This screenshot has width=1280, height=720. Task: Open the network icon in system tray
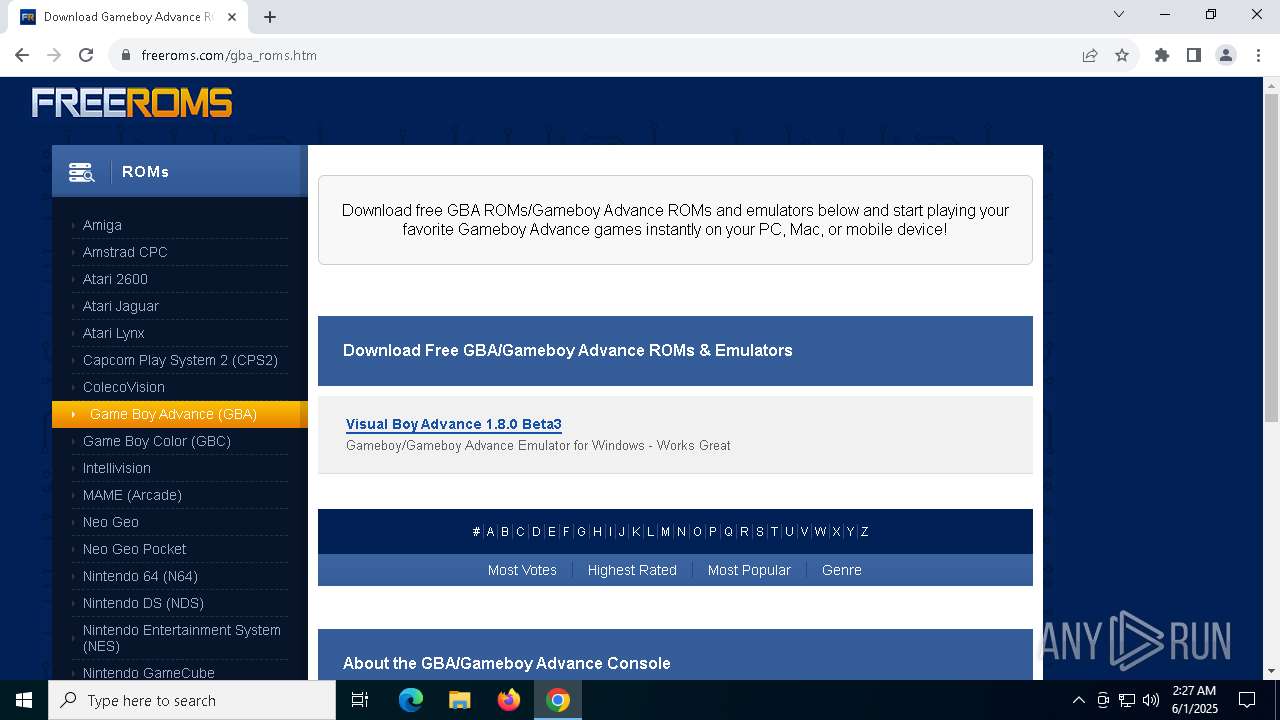pos(1127,700)
